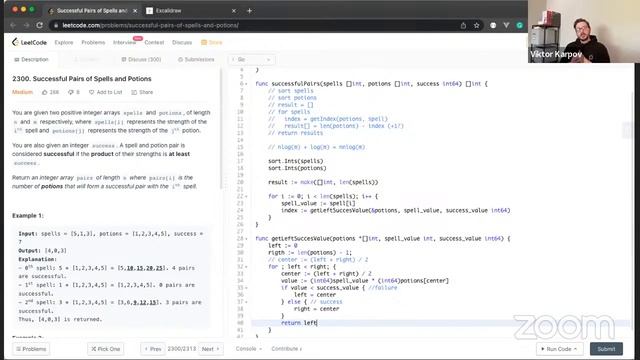The width and height of the screenshot is (640, 360).
Task: Click the LeetCode logo
Action: [x=29, y=42]
